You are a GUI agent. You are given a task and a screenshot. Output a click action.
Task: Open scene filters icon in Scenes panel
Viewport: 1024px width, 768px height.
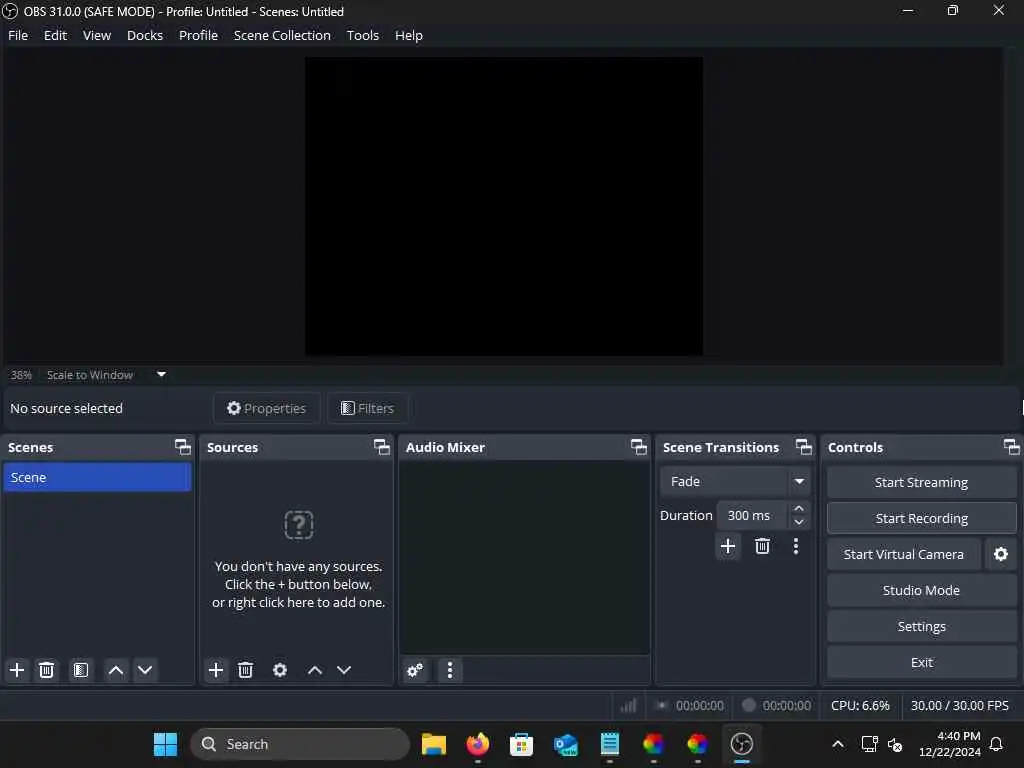click(x=81, y=670)
